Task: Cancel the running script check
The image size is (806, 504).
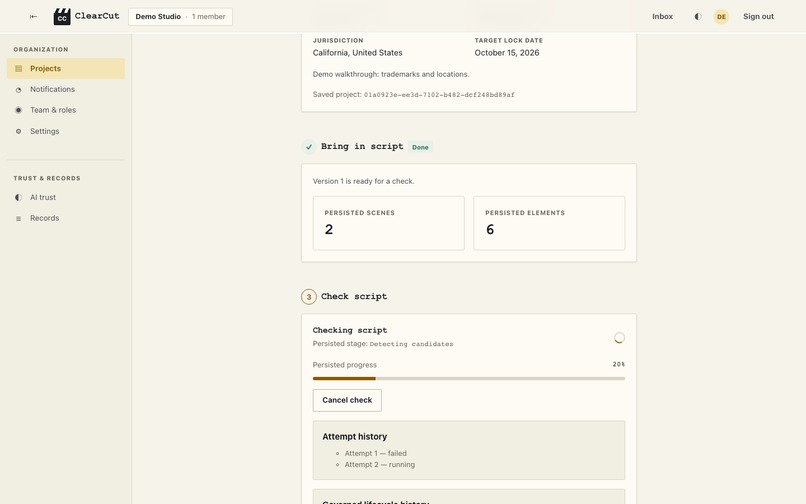Action: 347,400
